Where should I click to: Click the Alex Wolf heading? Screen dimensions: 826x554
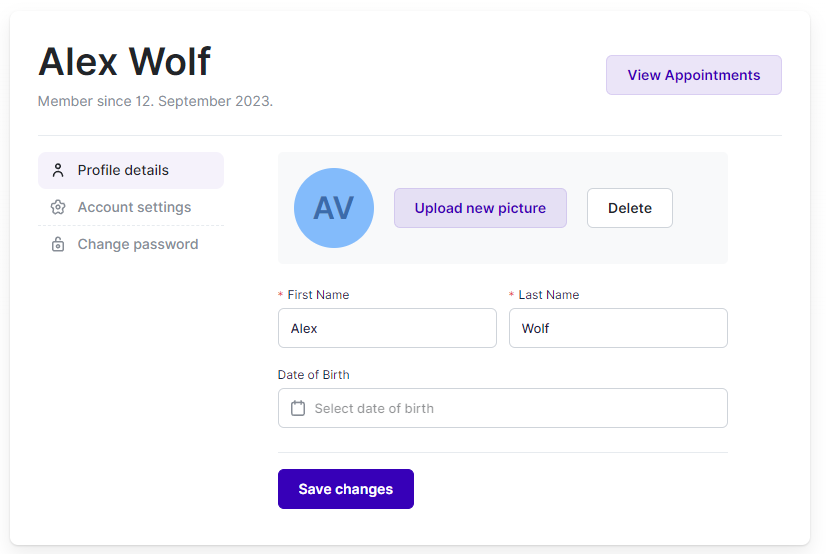coord(124,62)
